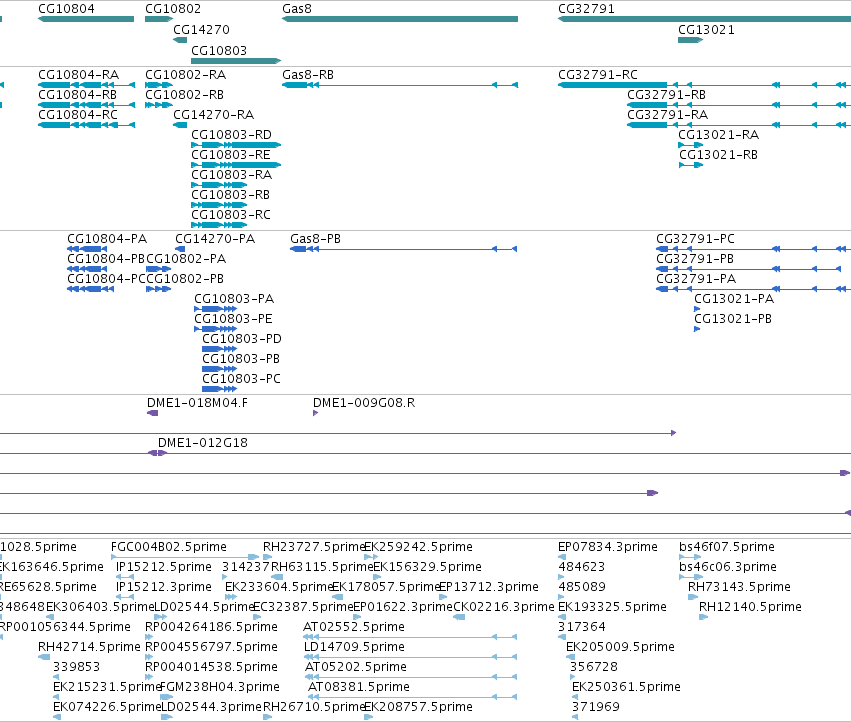851x722 pixels.
Task: Select the CG32791-RC transcript label
Action: click(598, 75)
